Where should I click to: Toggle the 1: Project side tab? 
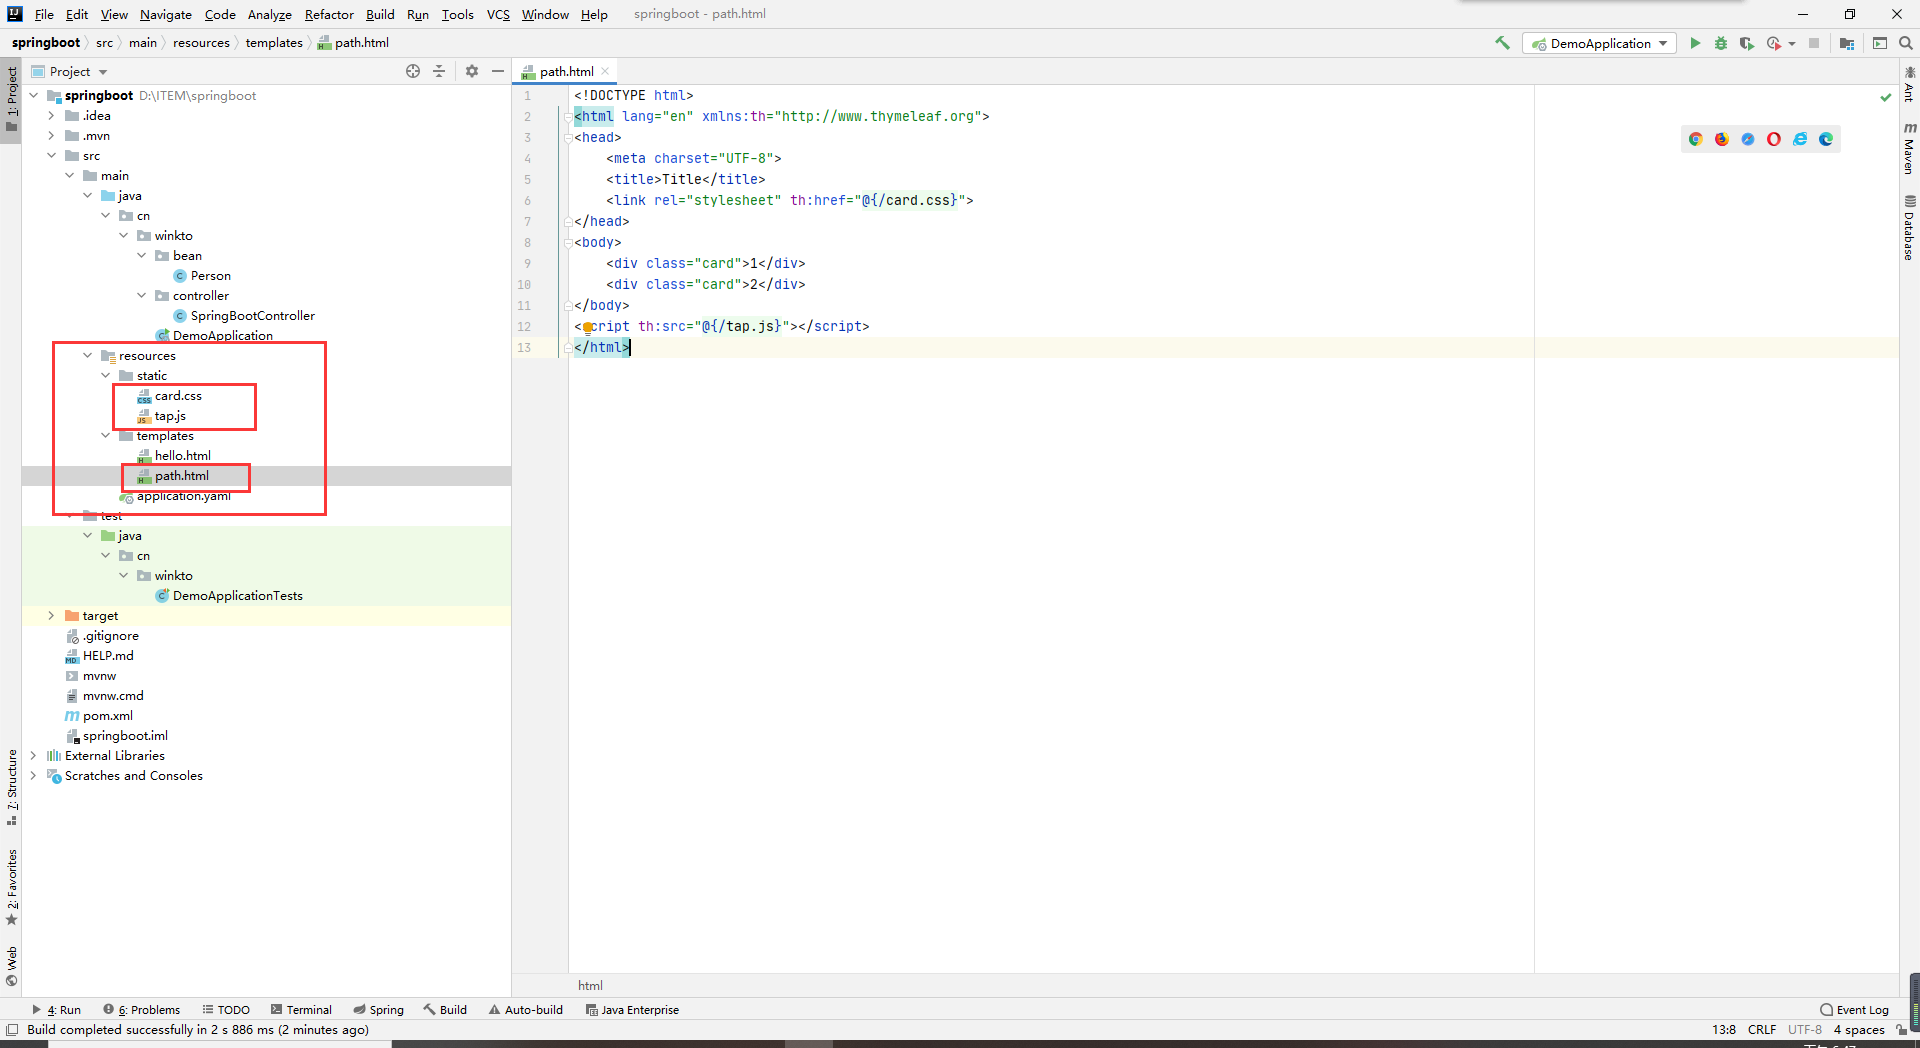[x=11, y=100]
